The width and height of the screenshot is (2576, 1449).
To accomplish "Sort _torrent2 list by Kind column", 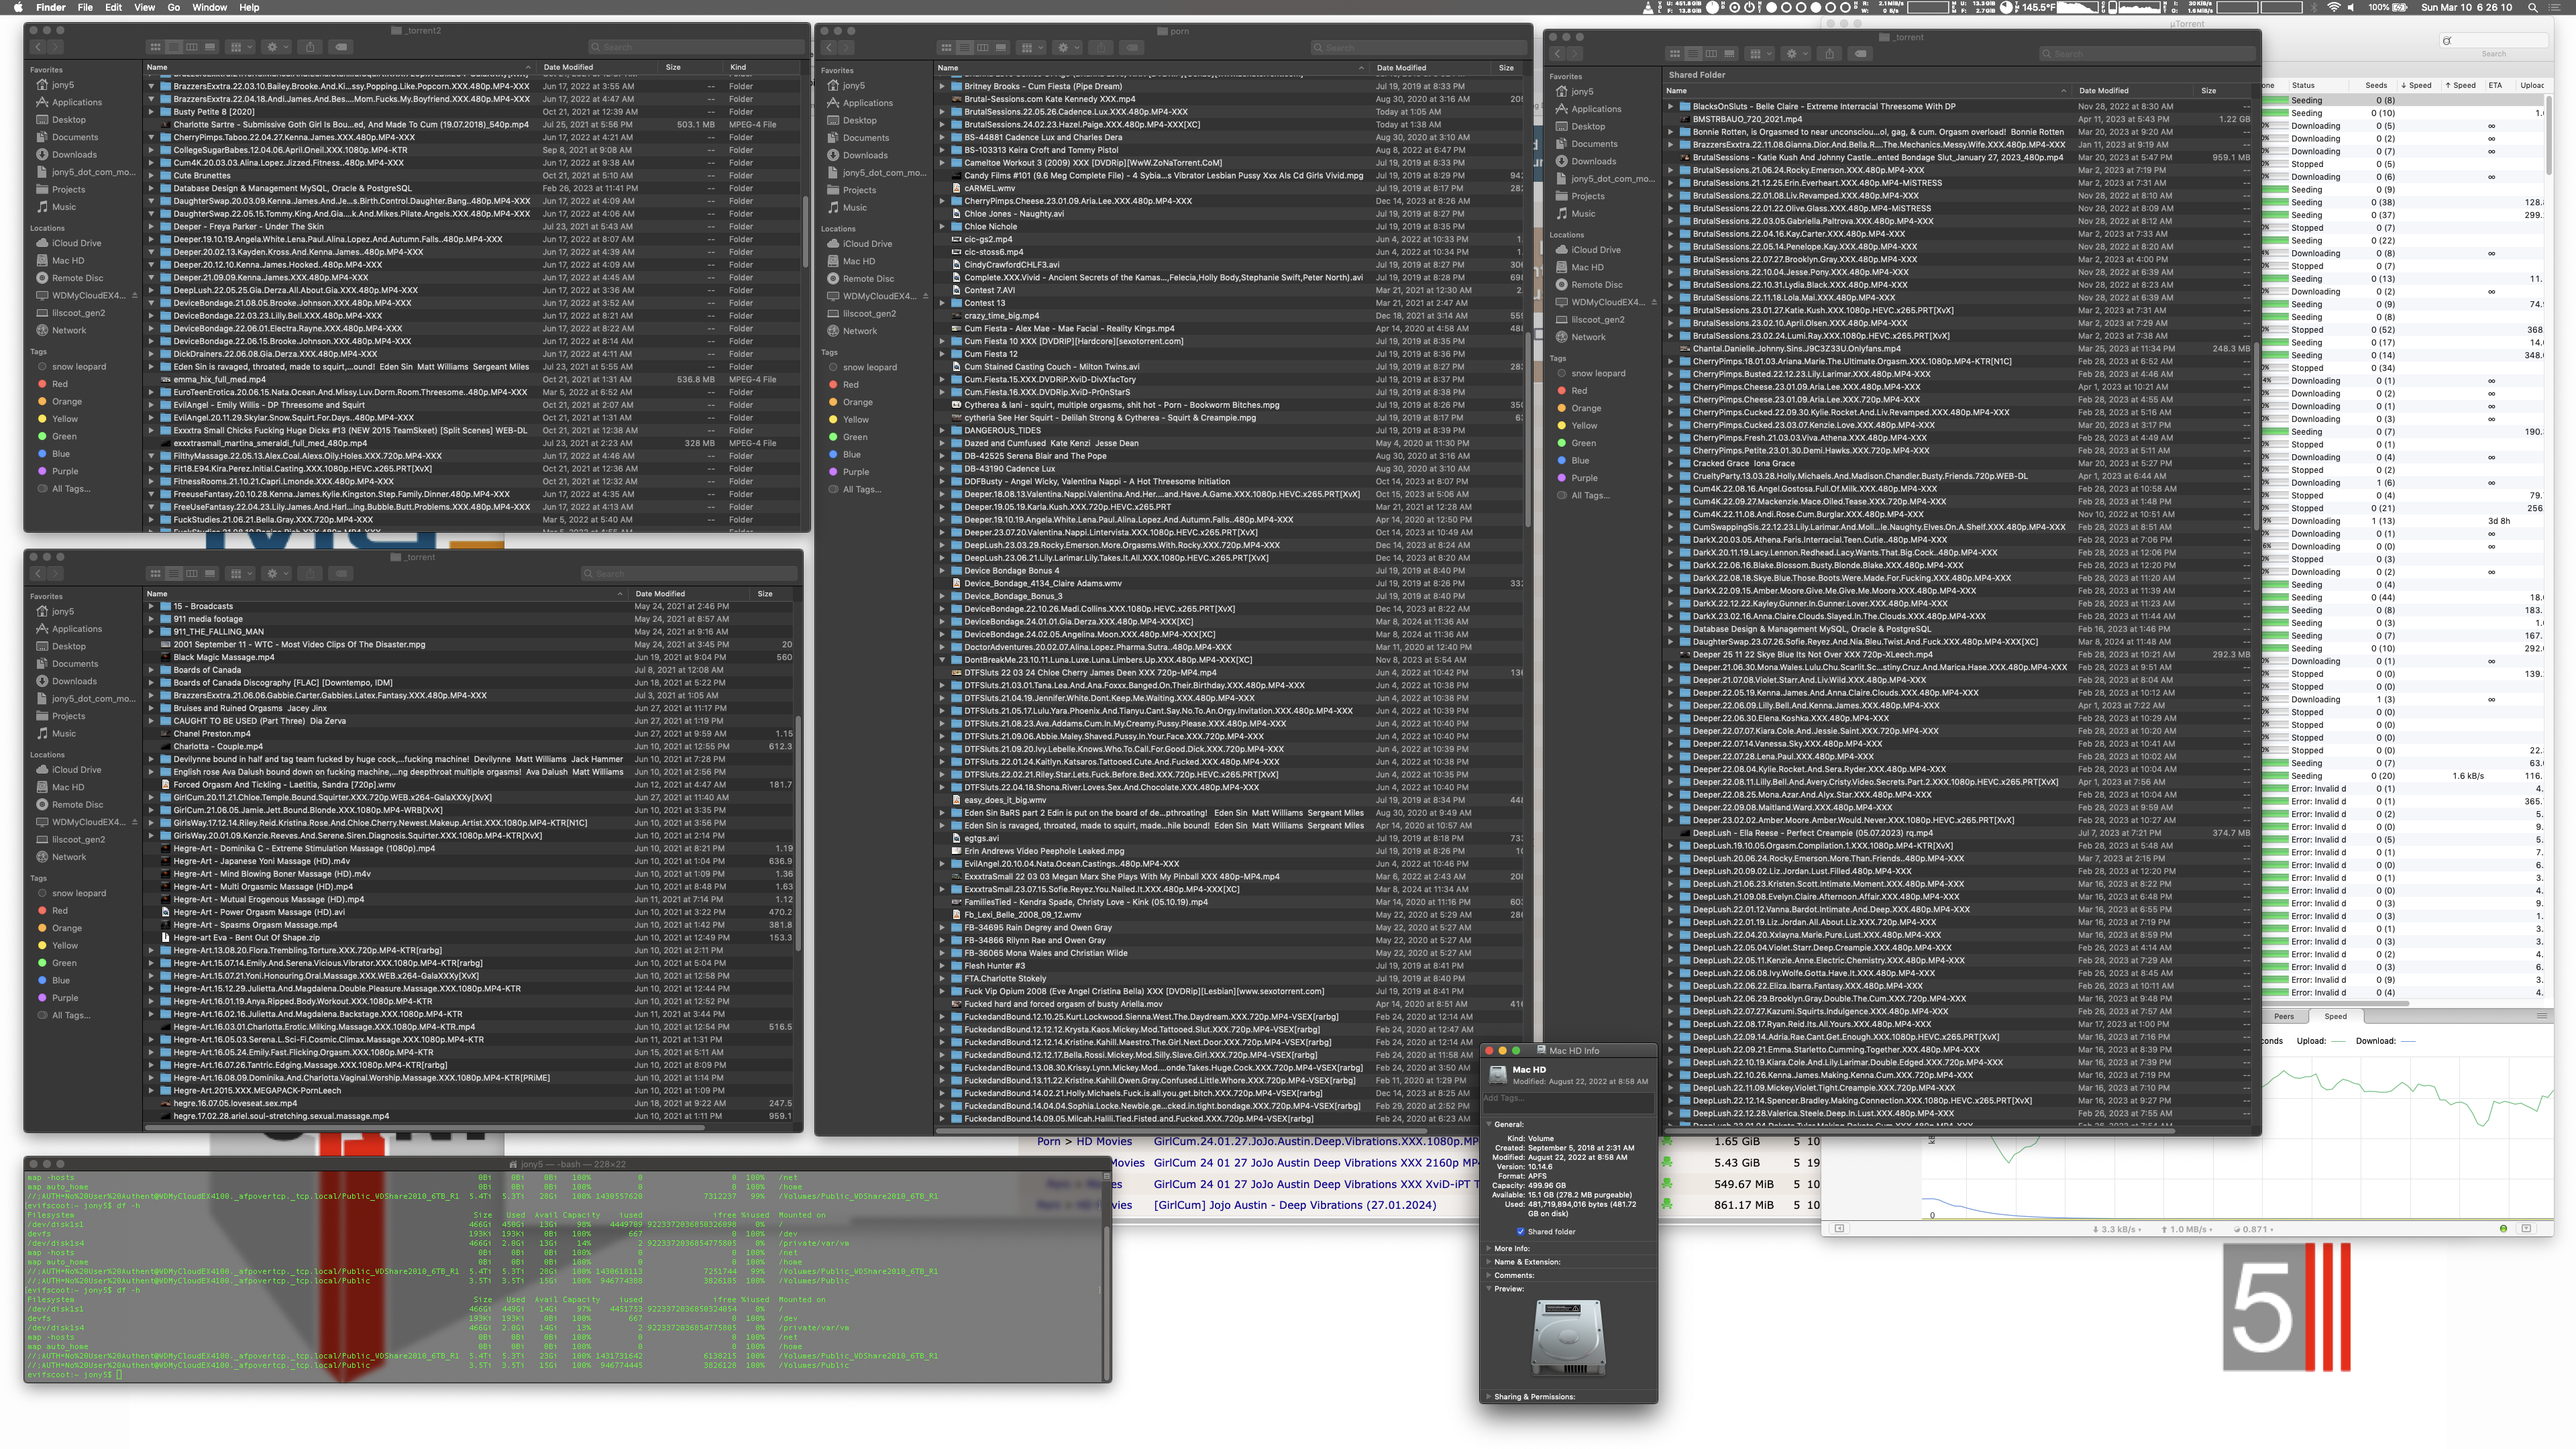I will [x=738, y=67].
